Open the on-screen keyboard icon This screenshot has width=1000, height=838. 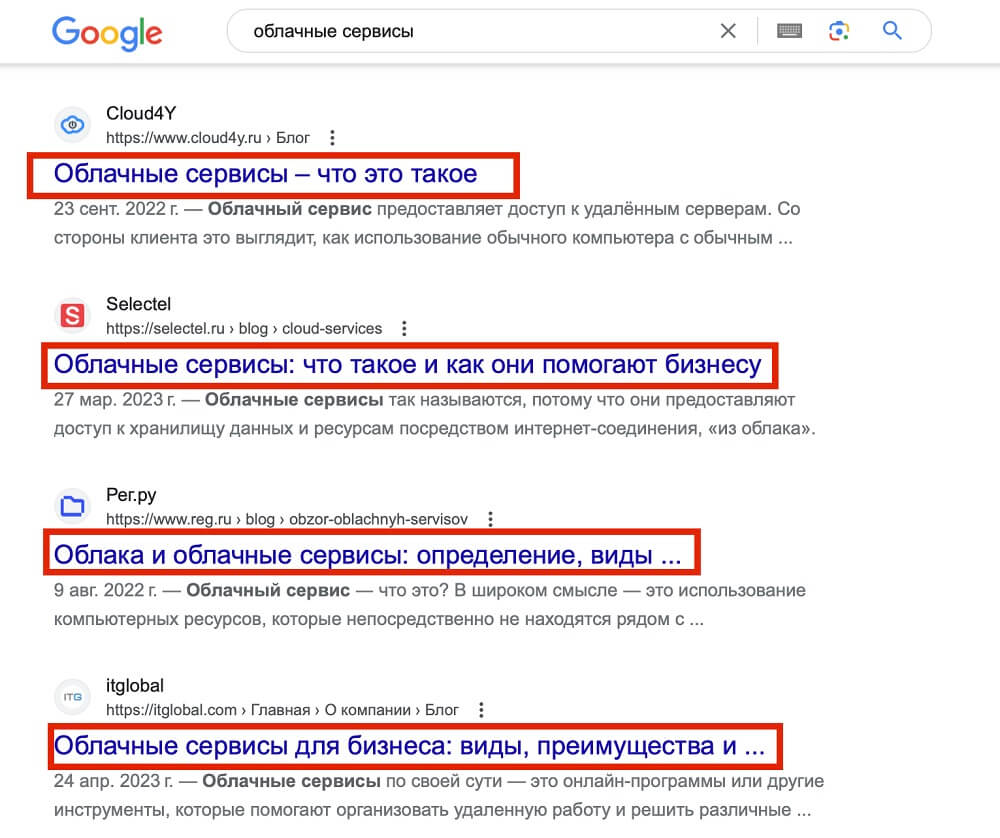pos(789,31)
